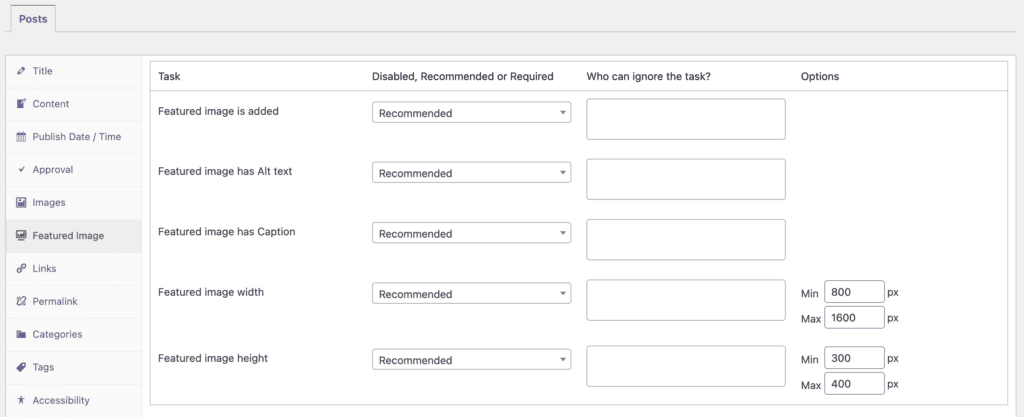Open the Permalink section

click(x=73, y=301)
